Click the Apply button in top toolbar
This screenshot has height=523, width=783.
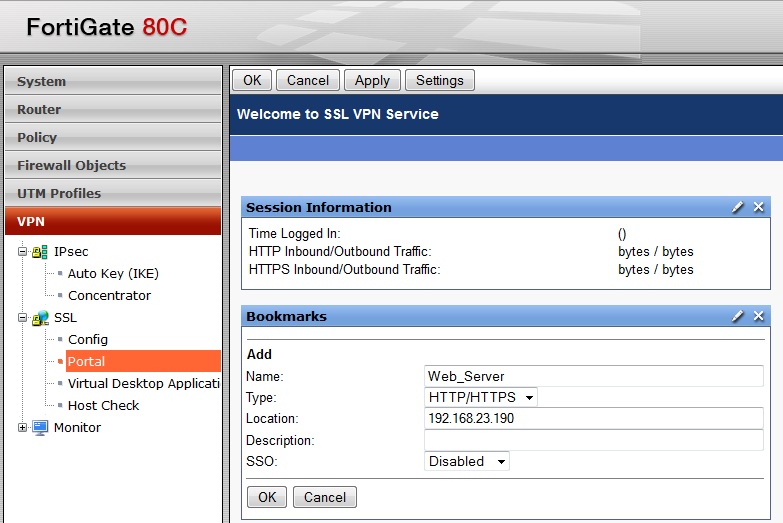point(372,80)
